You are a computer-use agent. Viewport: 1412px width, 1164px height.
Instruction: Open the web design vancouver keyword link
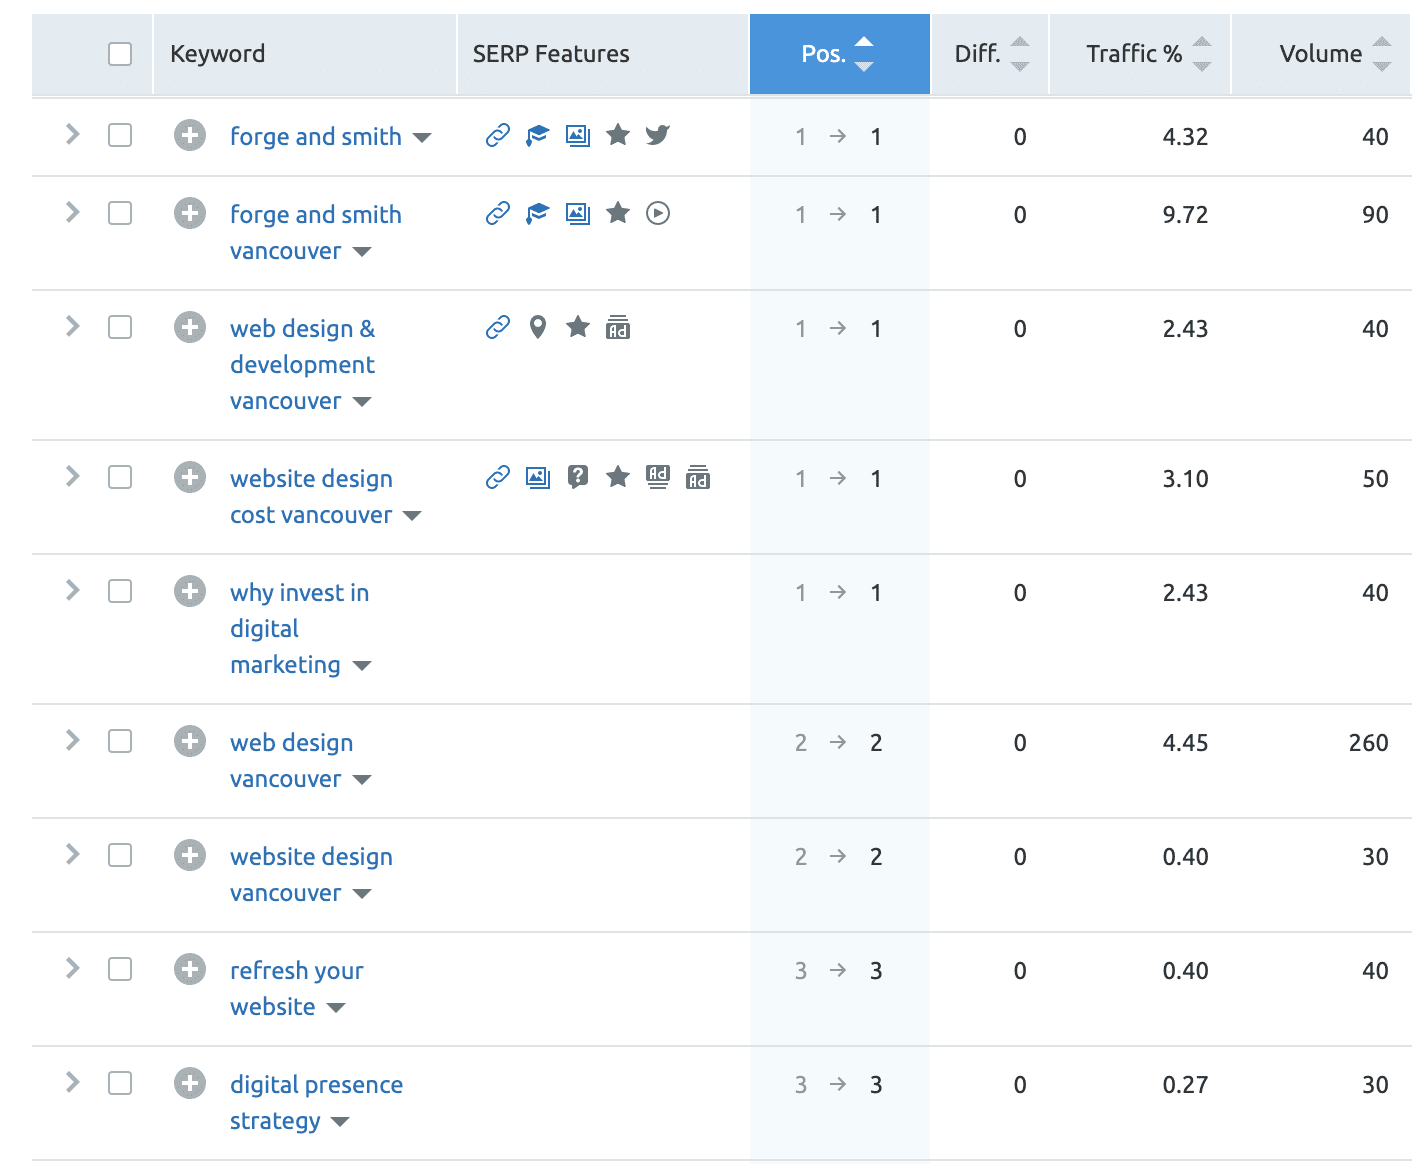click(x=291, y=743)
